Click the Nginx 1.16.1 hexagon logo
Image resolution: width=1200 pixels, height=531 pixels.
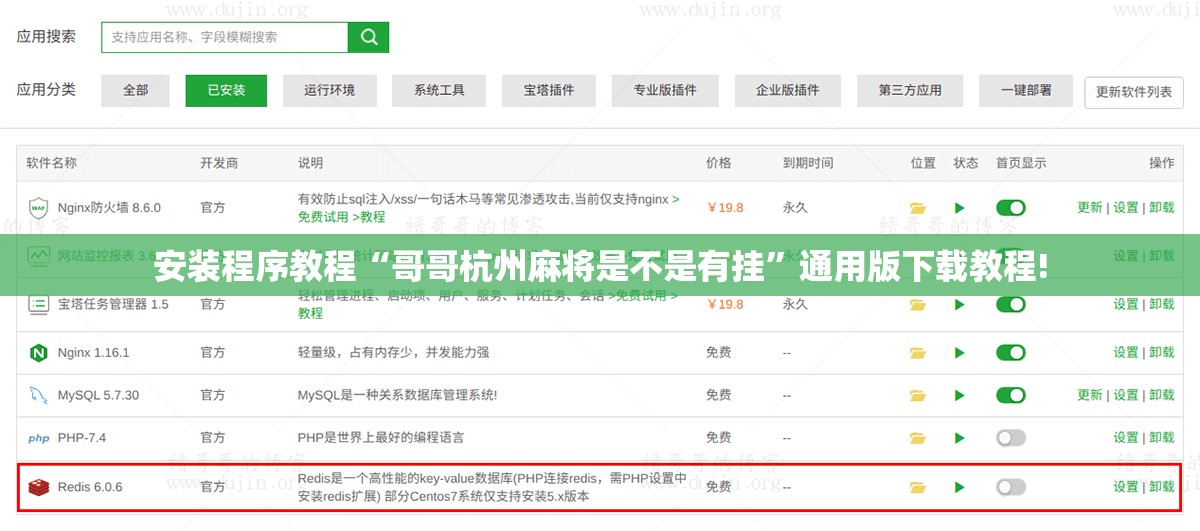(39, 353)
